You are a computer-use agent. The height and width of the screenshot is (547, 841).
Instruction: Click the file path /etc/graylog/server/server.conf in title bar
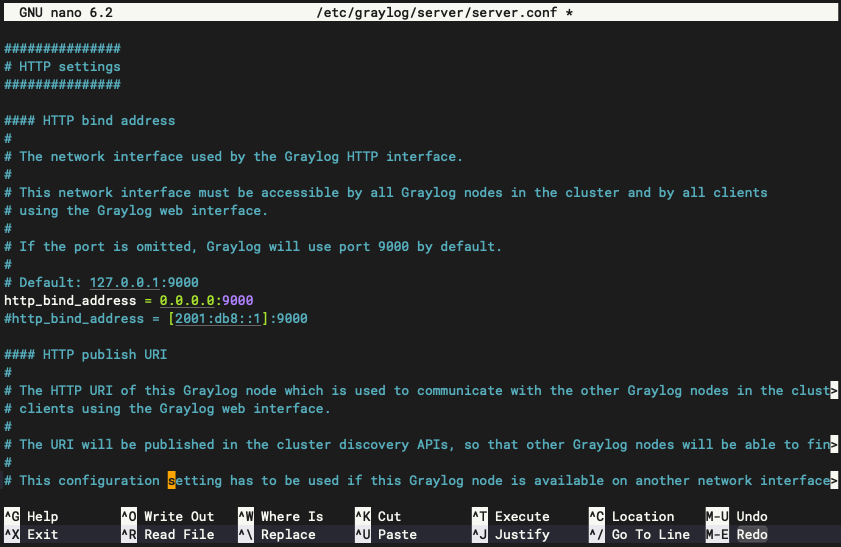coord(437,12)
